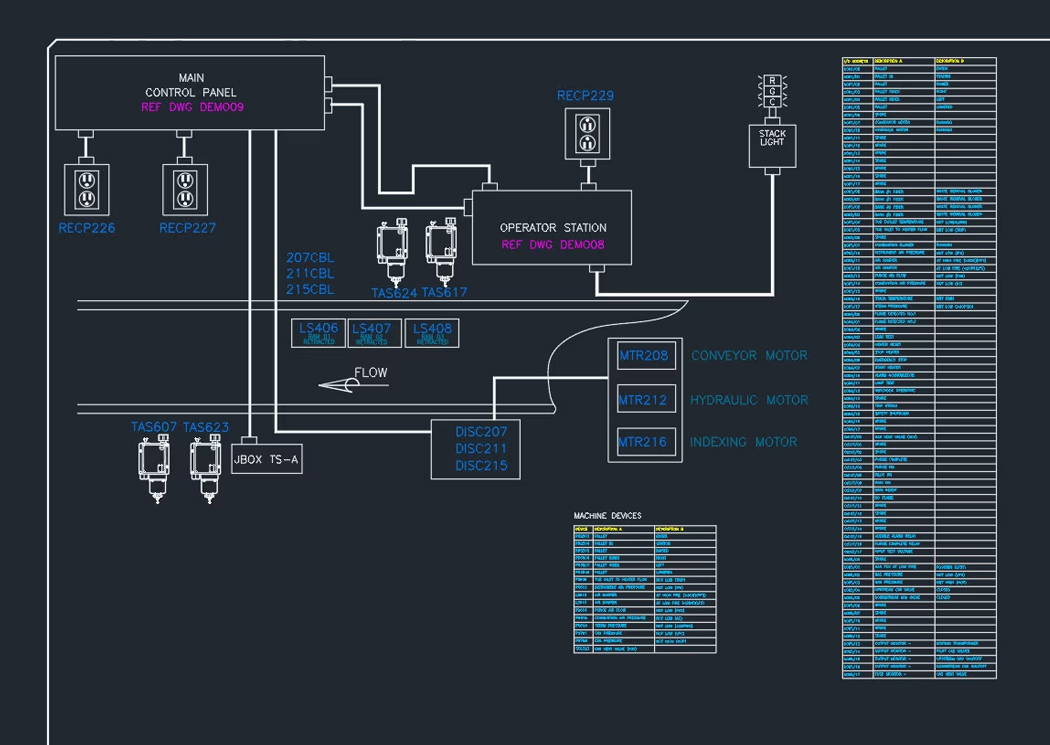Click the Operator Station REF DWG DEMO08 text

[x=552, y=244]
